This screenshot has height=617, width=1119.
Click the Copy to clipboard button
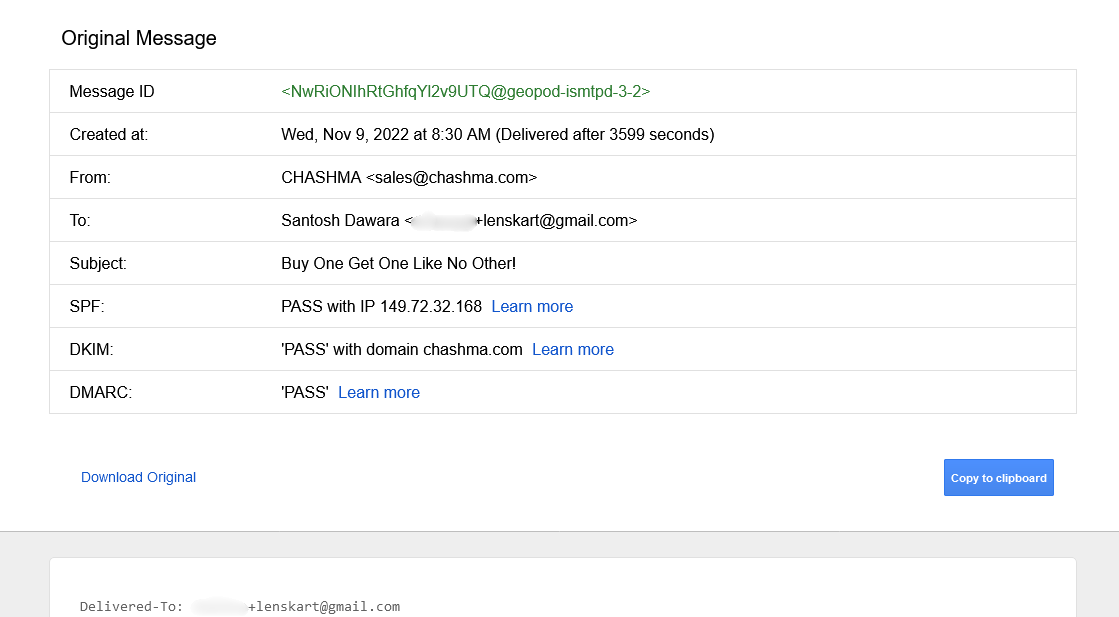pyautogui.click(x=998, y=477)
